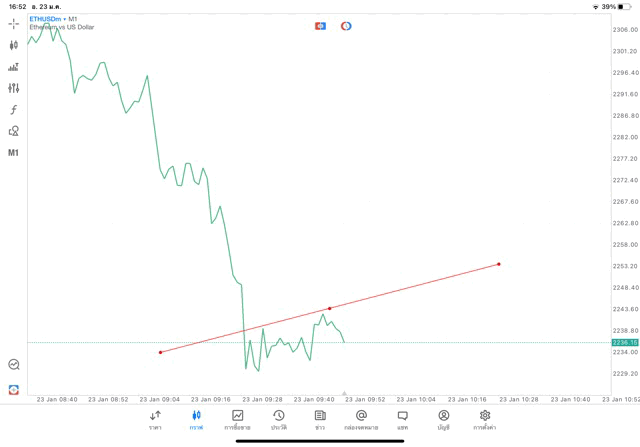Open การตั้งค่า (Settings) gear tab

pyautogui.click(x=485, y=419)
